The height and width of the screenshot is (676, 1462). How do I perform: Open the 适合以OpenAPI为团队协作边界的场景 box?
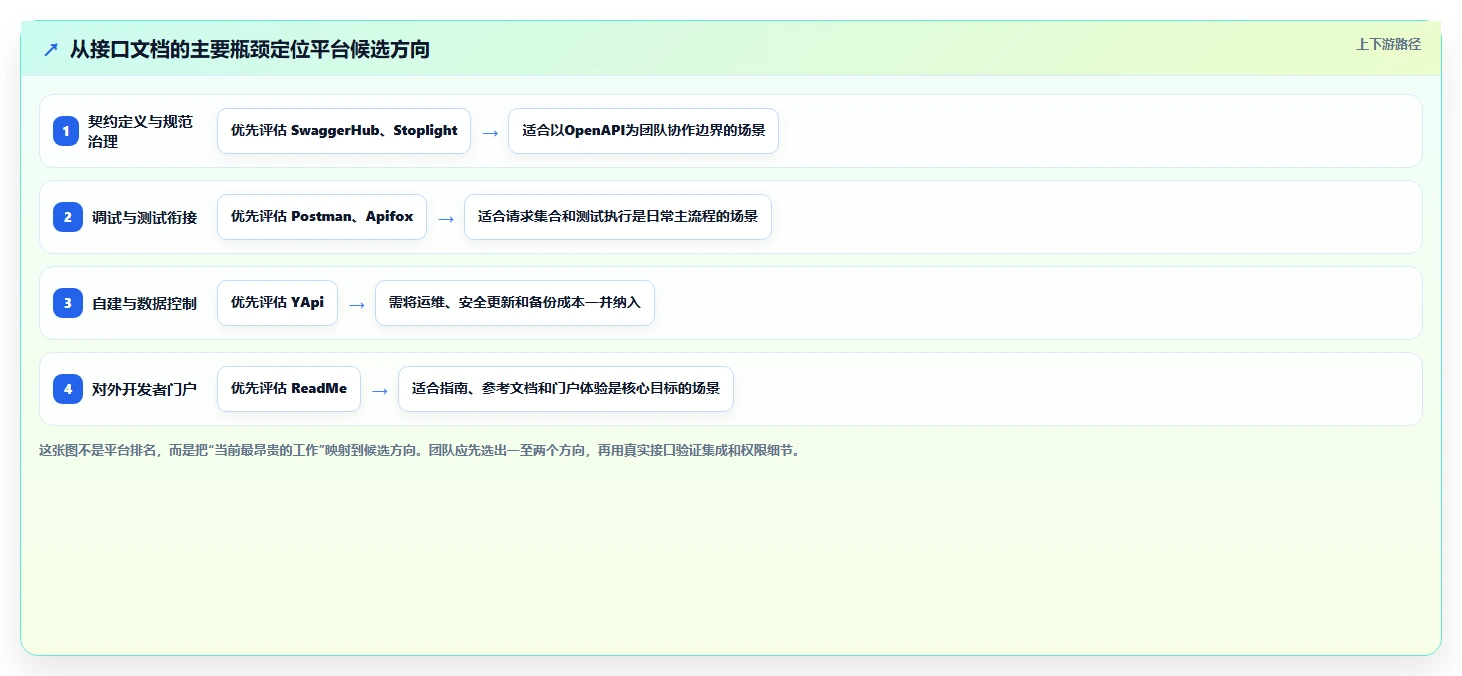click(x=643, y=131)
